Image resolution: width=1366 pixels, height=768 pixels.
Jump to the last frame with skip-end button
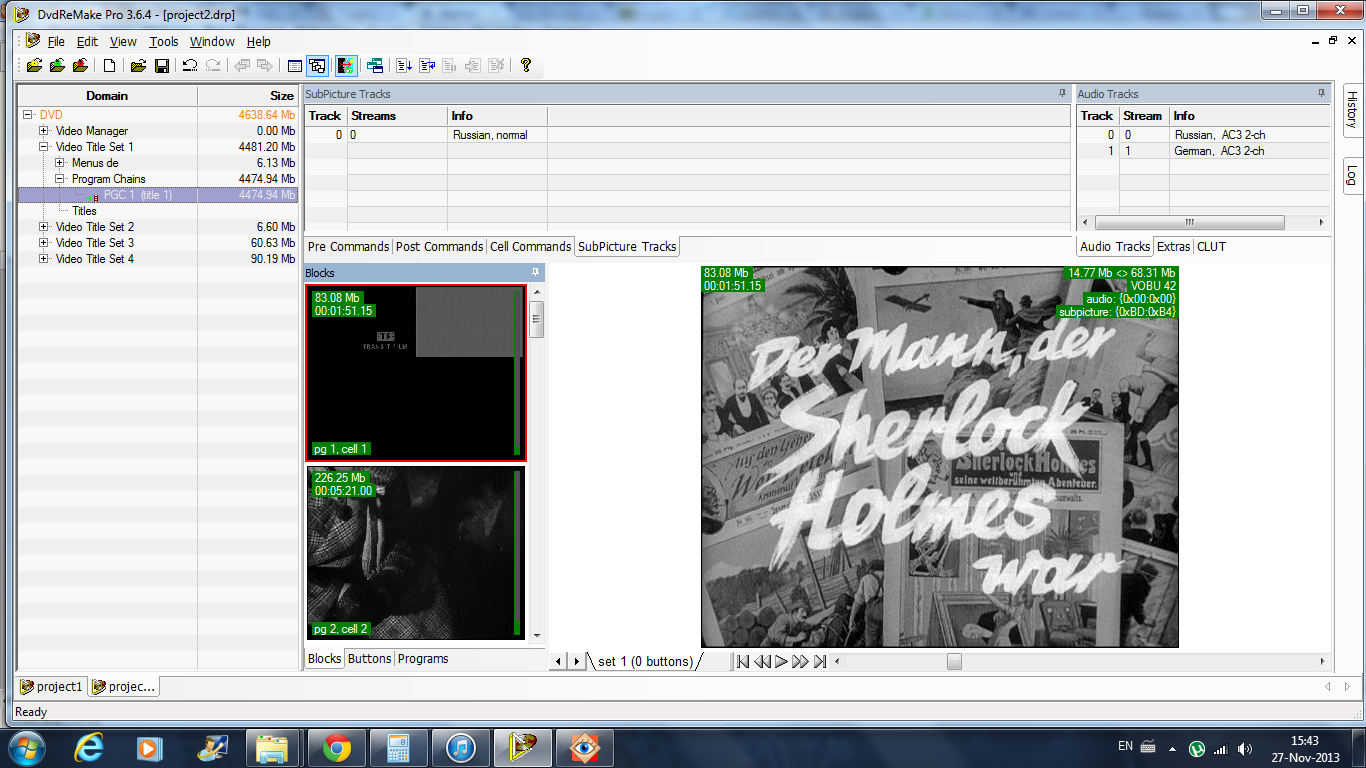tap(820, 661)
